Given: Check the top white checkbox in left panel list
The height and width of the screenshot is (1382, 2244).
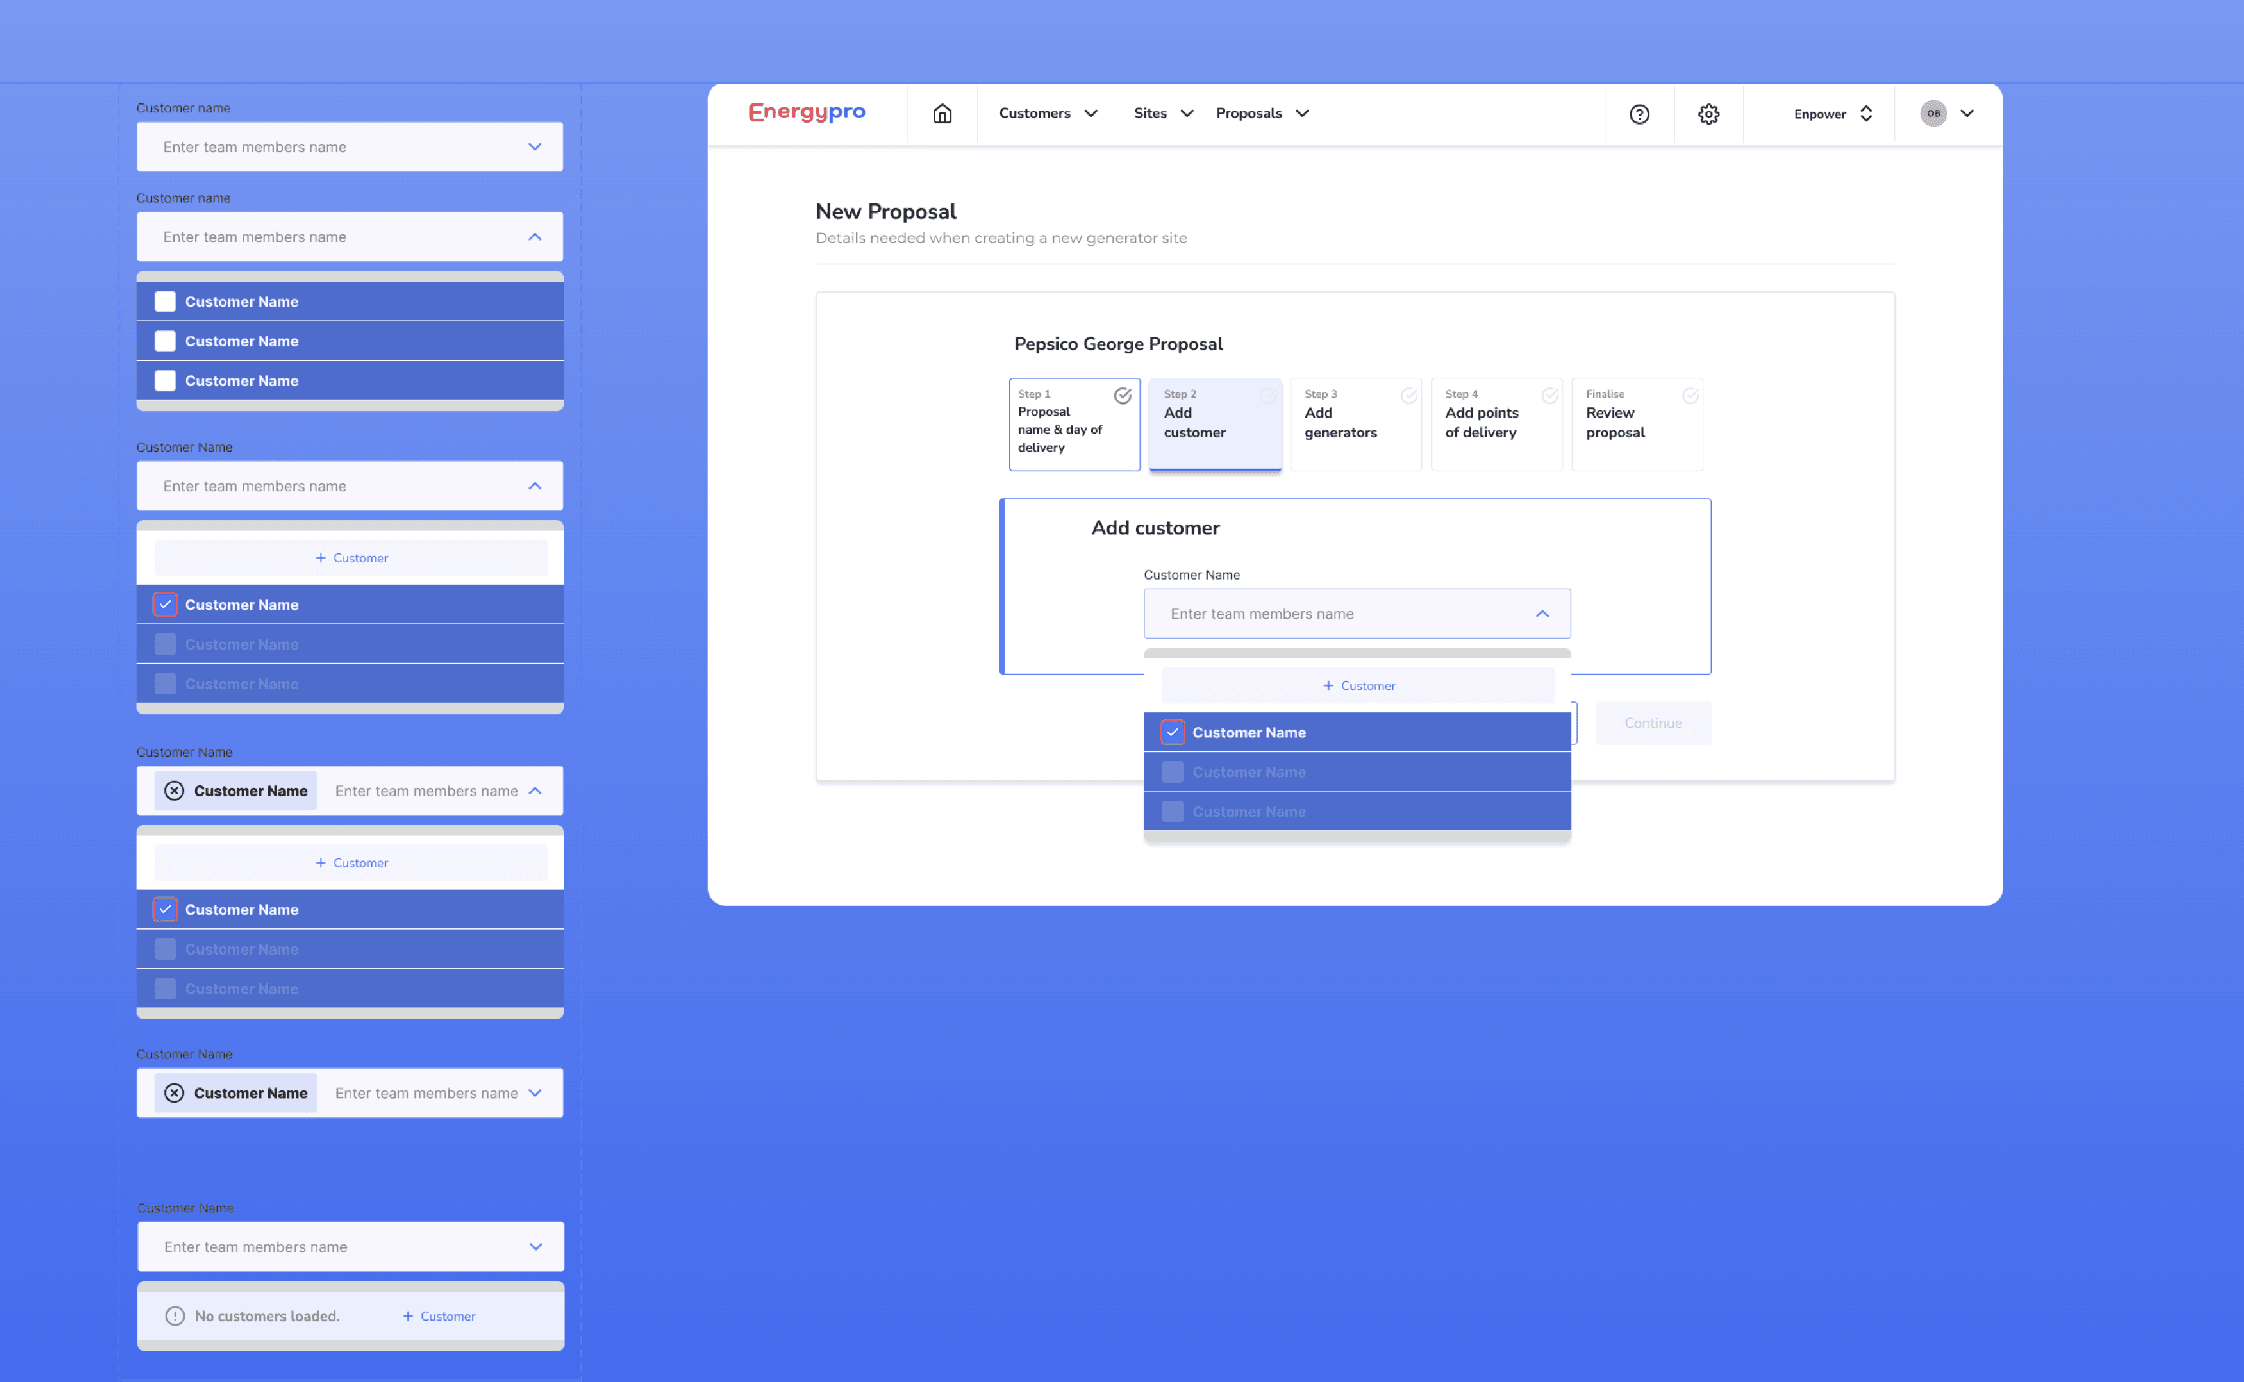Looking at the screenshot, I should pos(165,302).
